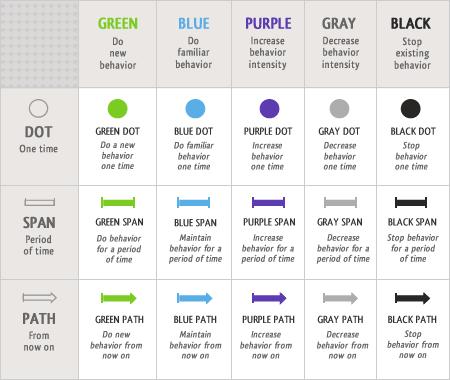Select the gray span bar icon
This screenshot has width=450, height=380.
pyautogui.click(x=340, y=202)
